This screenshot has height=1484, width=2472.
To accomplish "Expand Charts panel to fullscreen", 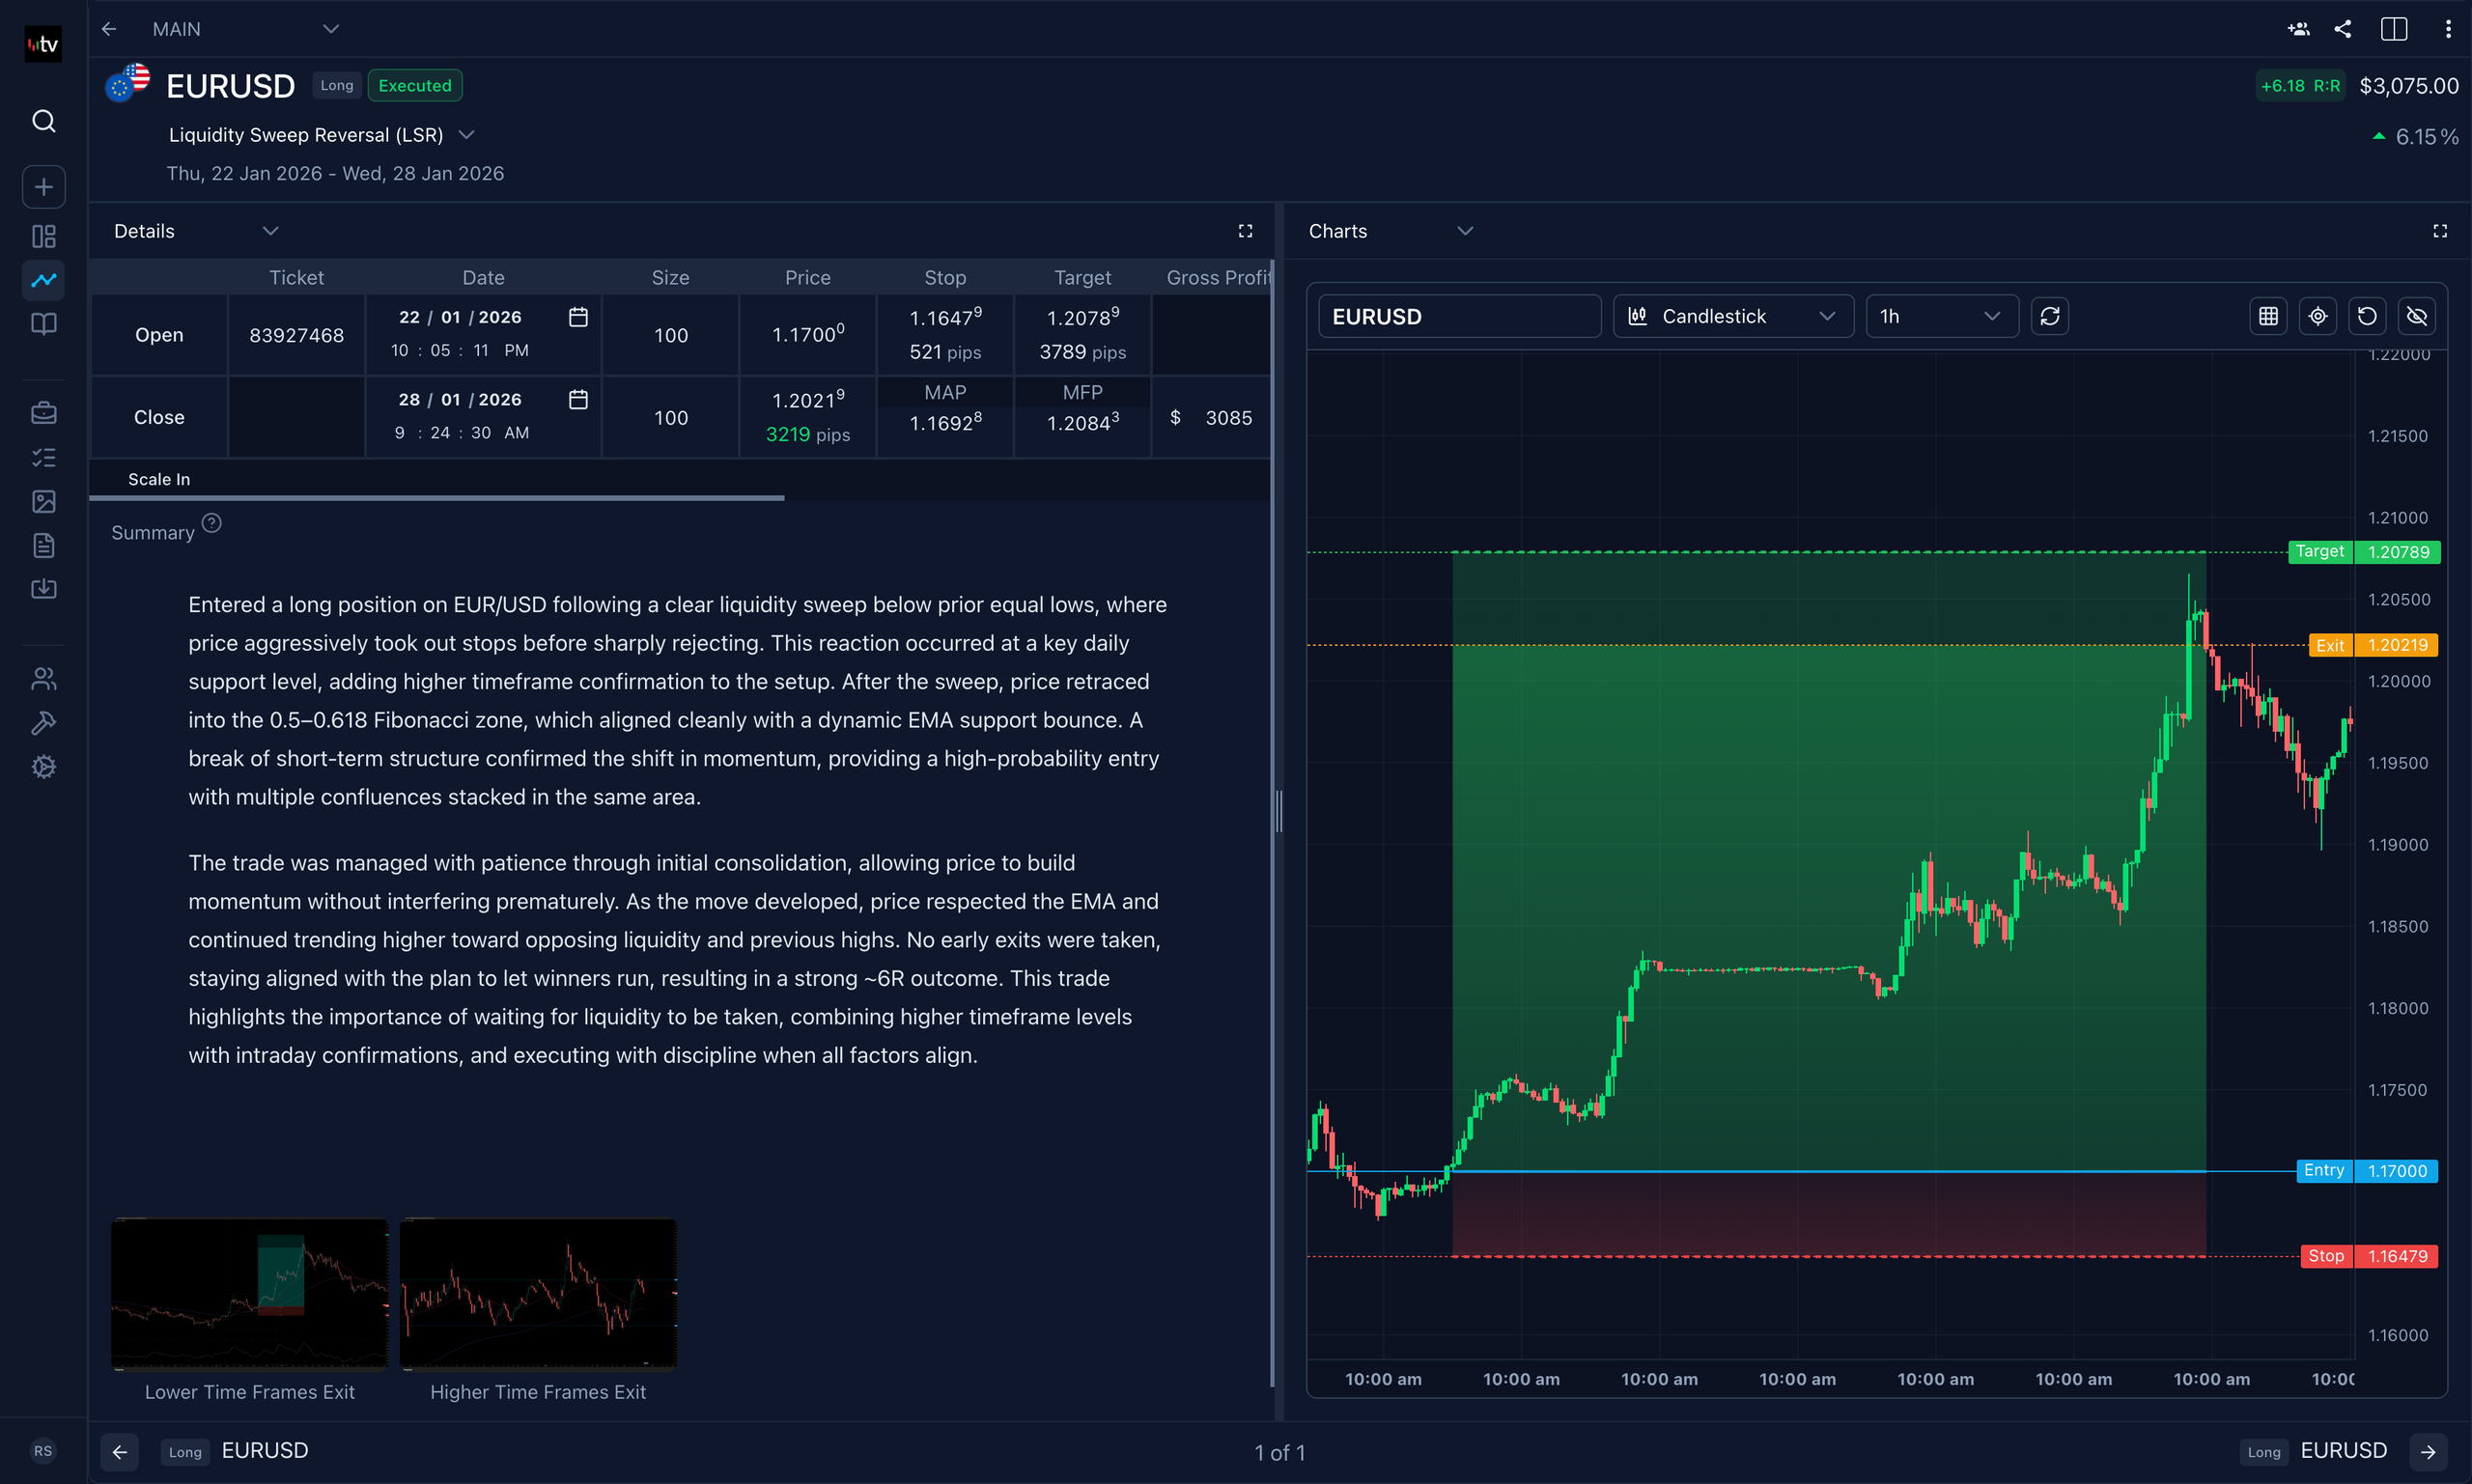I will (x=2440, y=231).
